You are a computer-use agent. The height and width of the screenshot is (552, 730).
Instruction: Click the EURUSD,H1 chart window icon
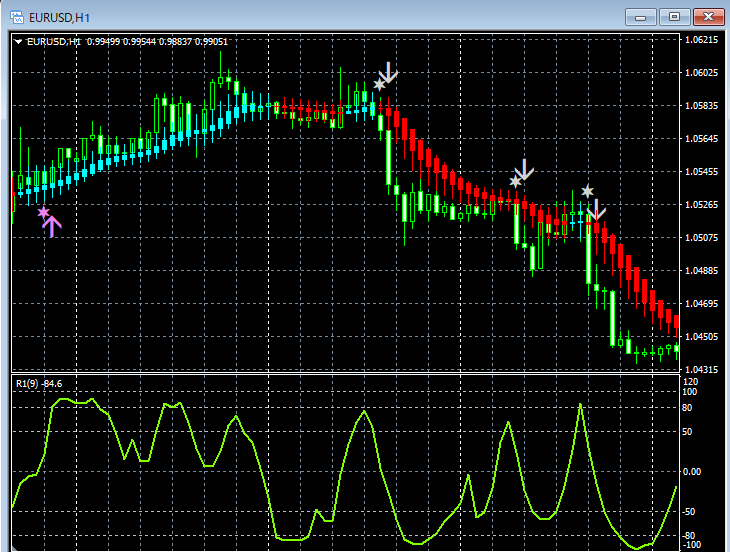[x=17, y=18]
